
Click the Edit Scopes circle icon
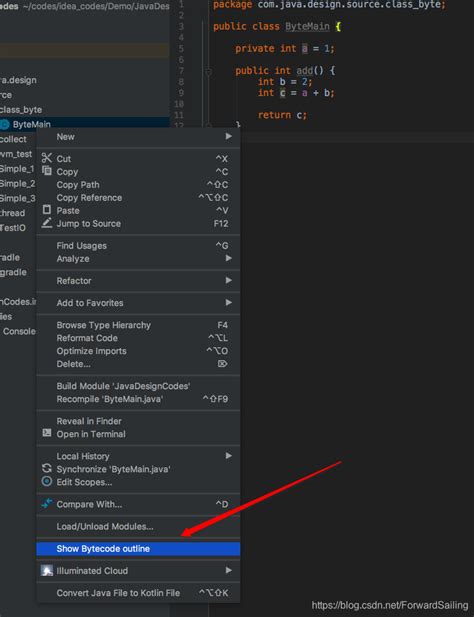click(47, 481)
